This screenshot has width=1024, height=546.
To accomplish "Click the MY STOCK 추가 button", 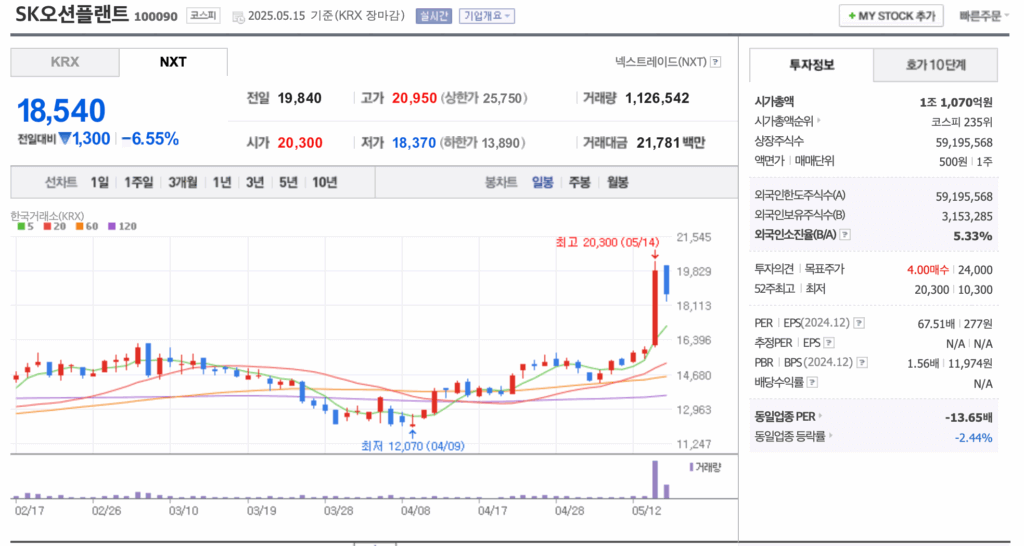I will (x=891, y=16).
